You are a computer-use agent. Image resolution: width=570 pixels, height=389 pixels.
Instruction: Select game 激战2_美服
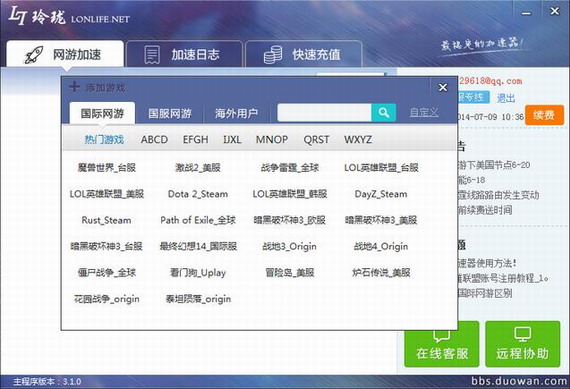[x=198, y=168]
